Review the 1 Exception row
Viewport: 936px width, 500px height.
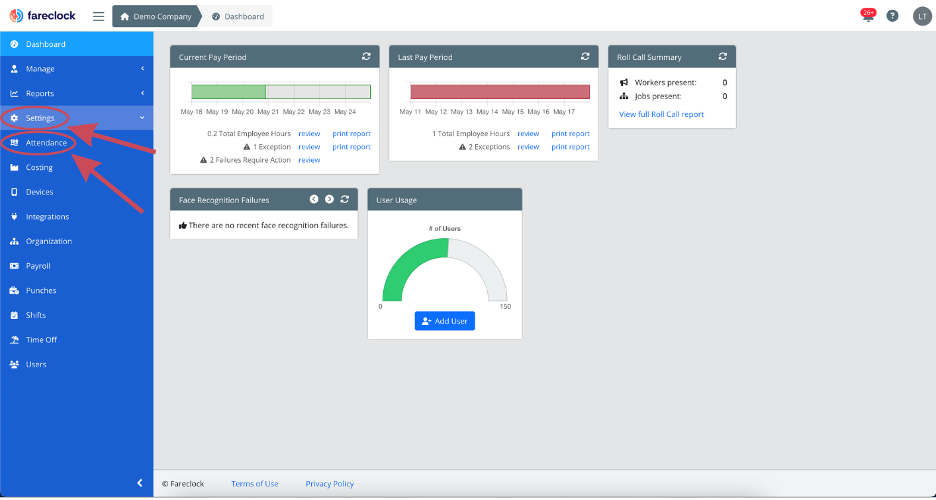point(309,147)
